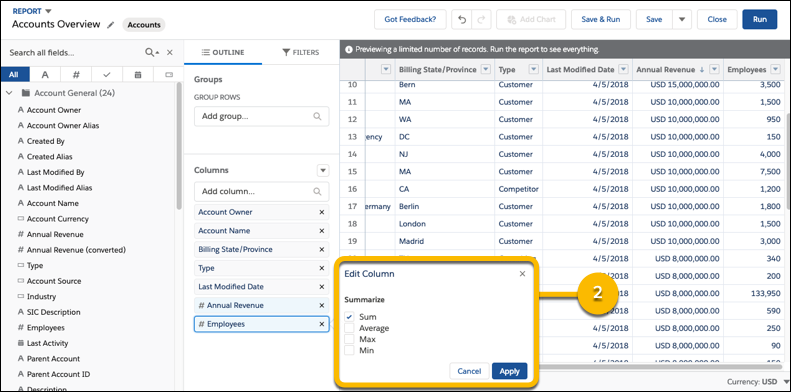Apply the Edit Column changes
Image resolution: width=791 pixels, height=392 pixels.
(510, 371)
